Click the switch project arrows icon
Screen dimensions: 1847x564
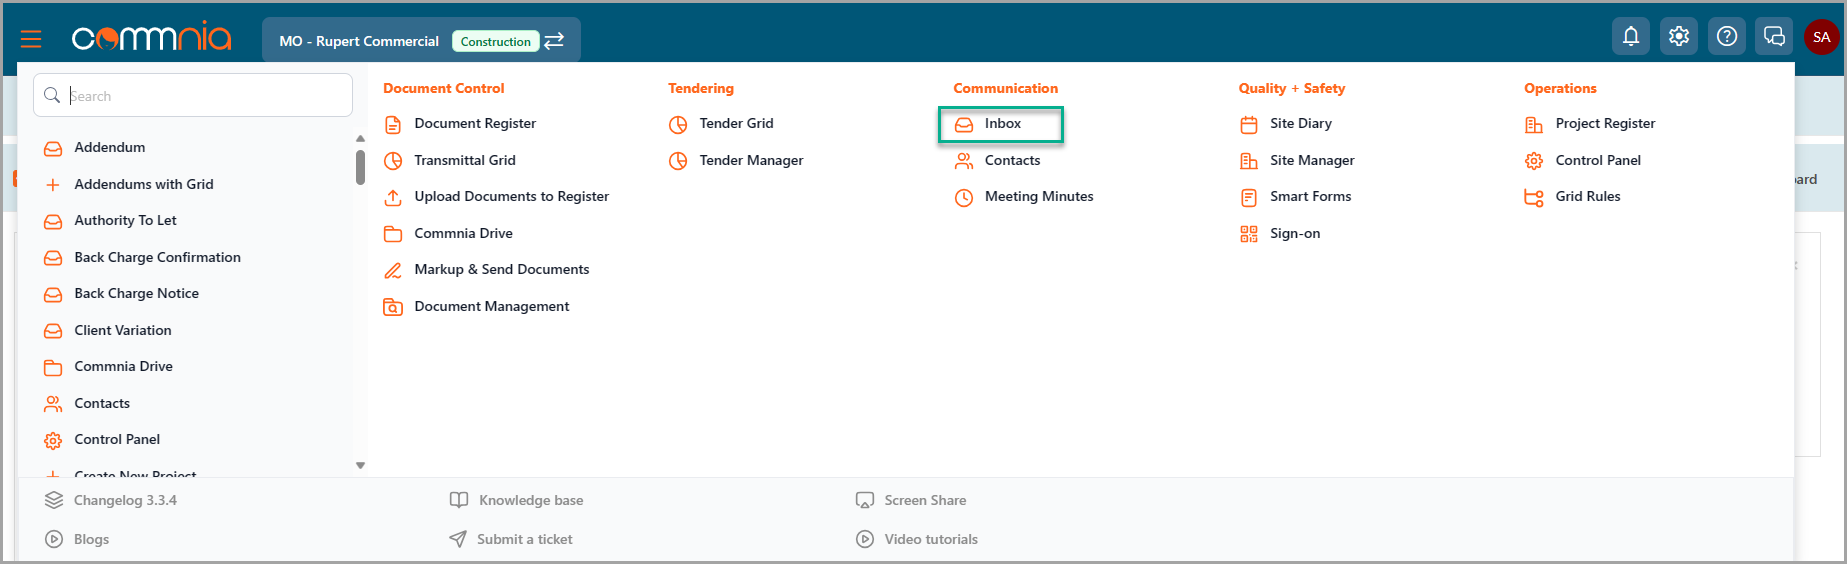coord(554,41)
